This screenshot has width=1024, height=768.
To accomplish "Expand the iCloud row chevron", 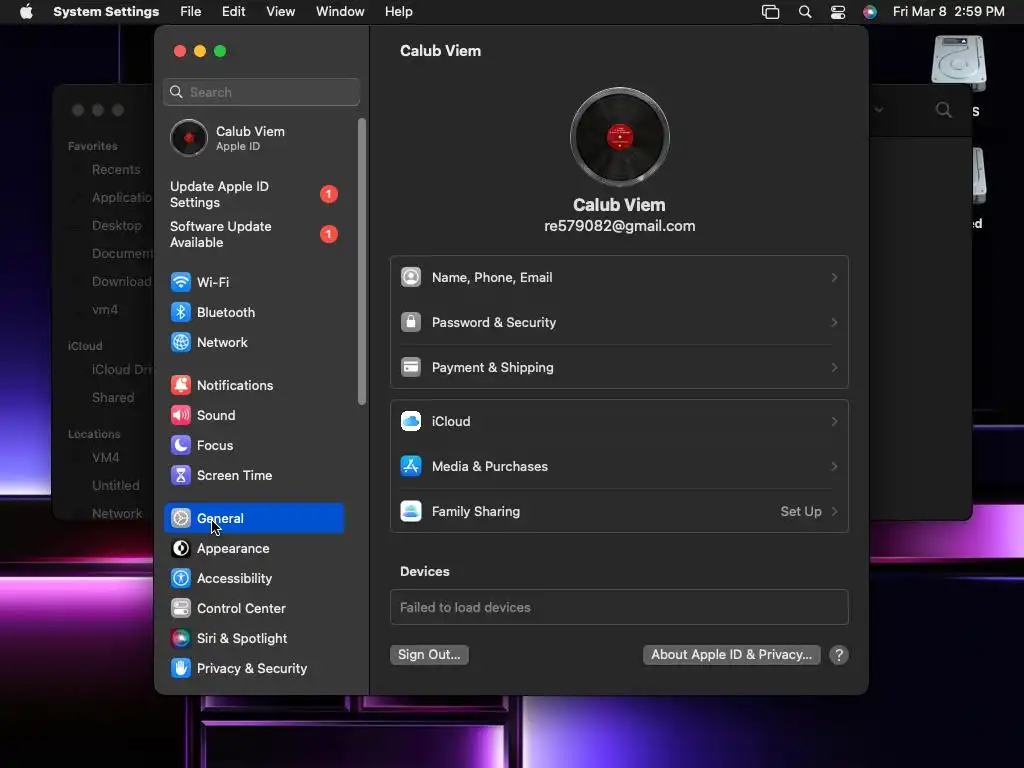I will [834, 422].
